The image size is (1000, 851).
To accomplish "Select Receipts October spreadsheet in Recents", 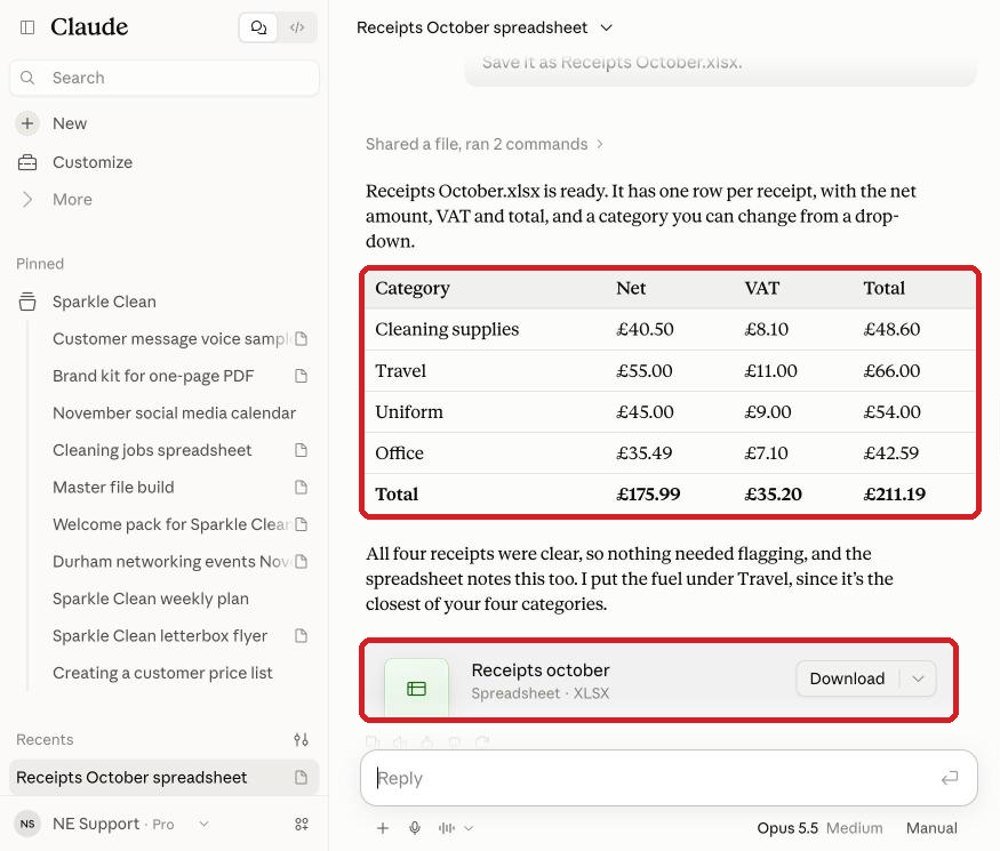I will [x=164, y=777].
